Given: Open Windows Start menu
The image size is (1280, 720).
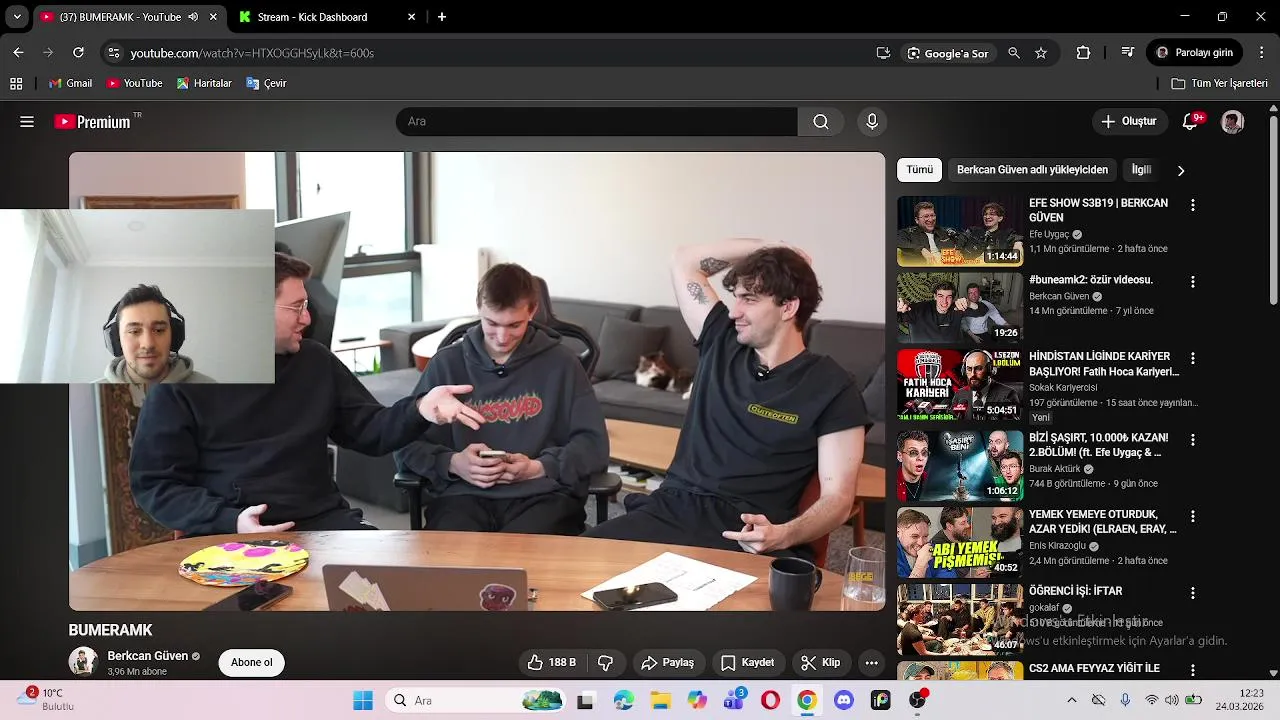Looking at the screenshot, I should pos(363,700).
